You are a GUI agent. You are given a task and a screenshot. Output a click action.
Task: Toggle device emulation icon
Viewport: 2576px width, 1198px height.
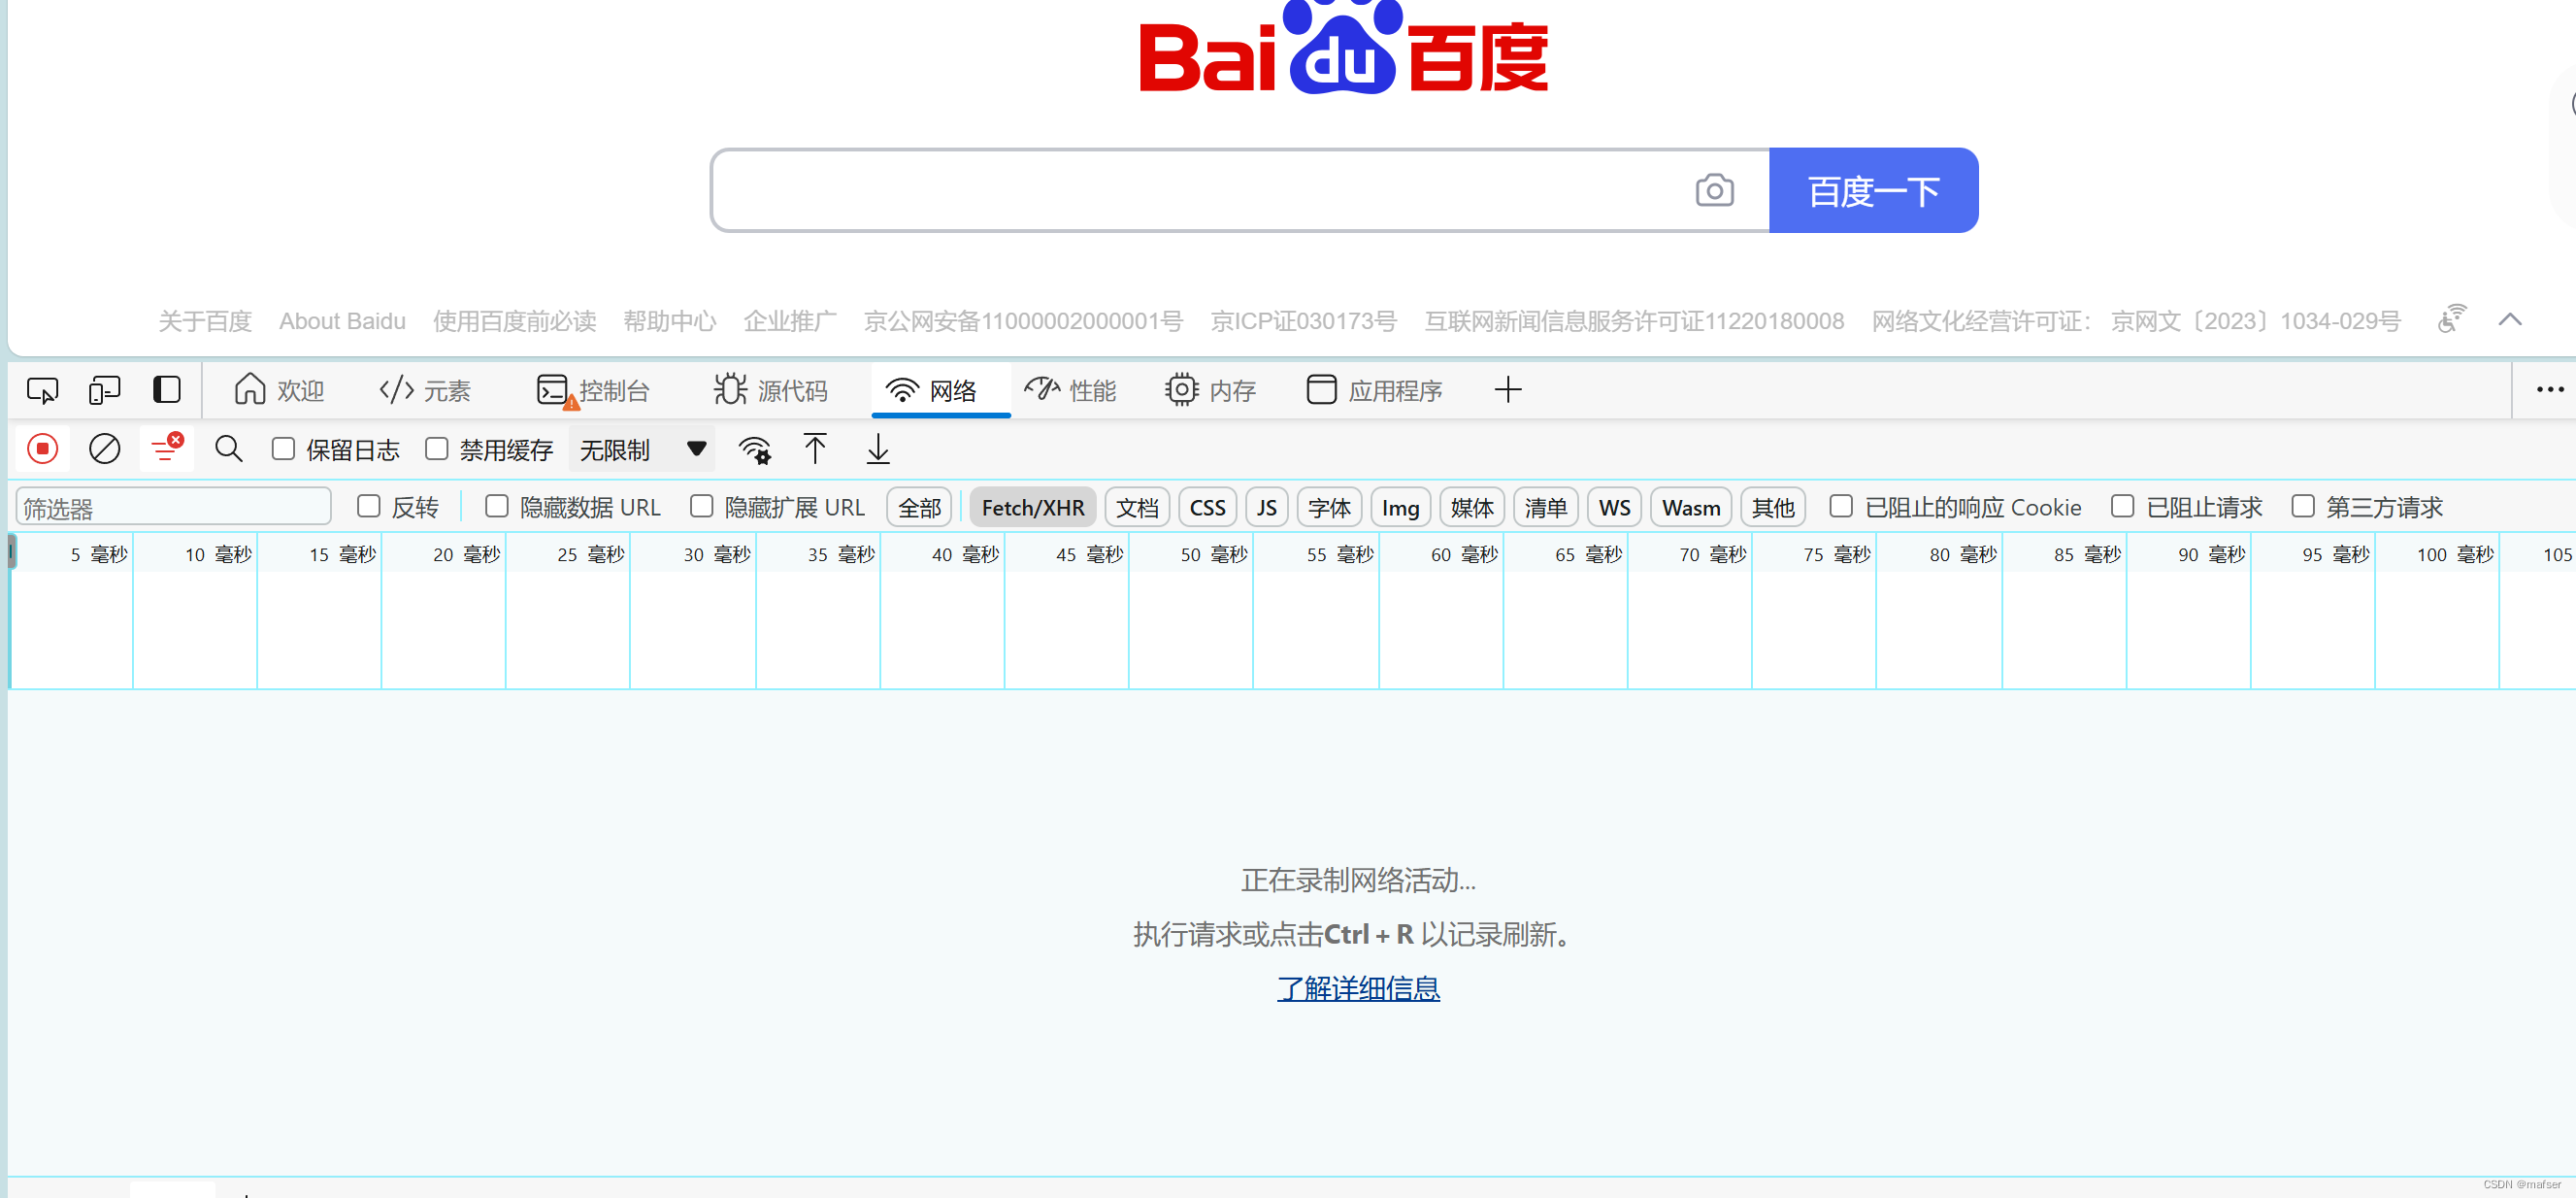104,390
